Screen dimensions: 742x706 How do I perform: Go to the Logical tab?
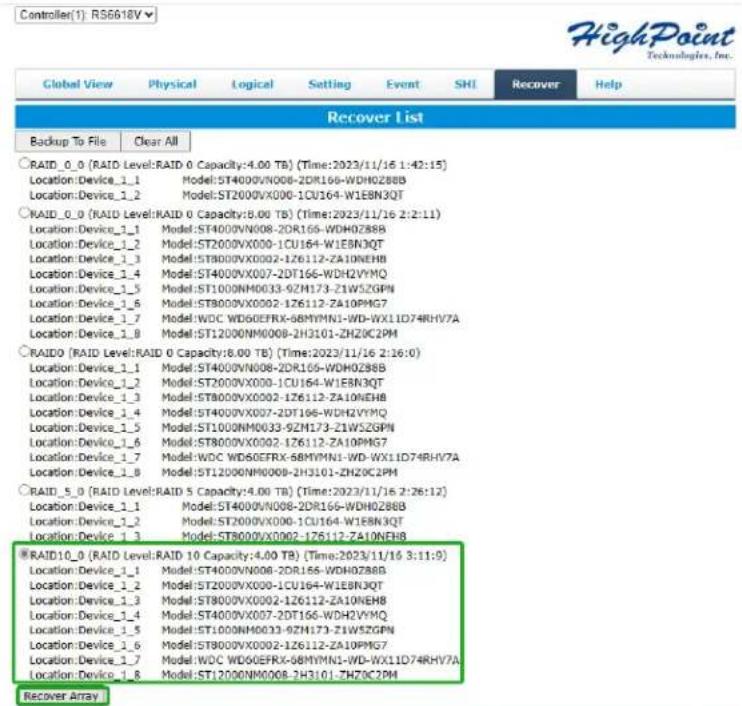[x=252, y=84]
